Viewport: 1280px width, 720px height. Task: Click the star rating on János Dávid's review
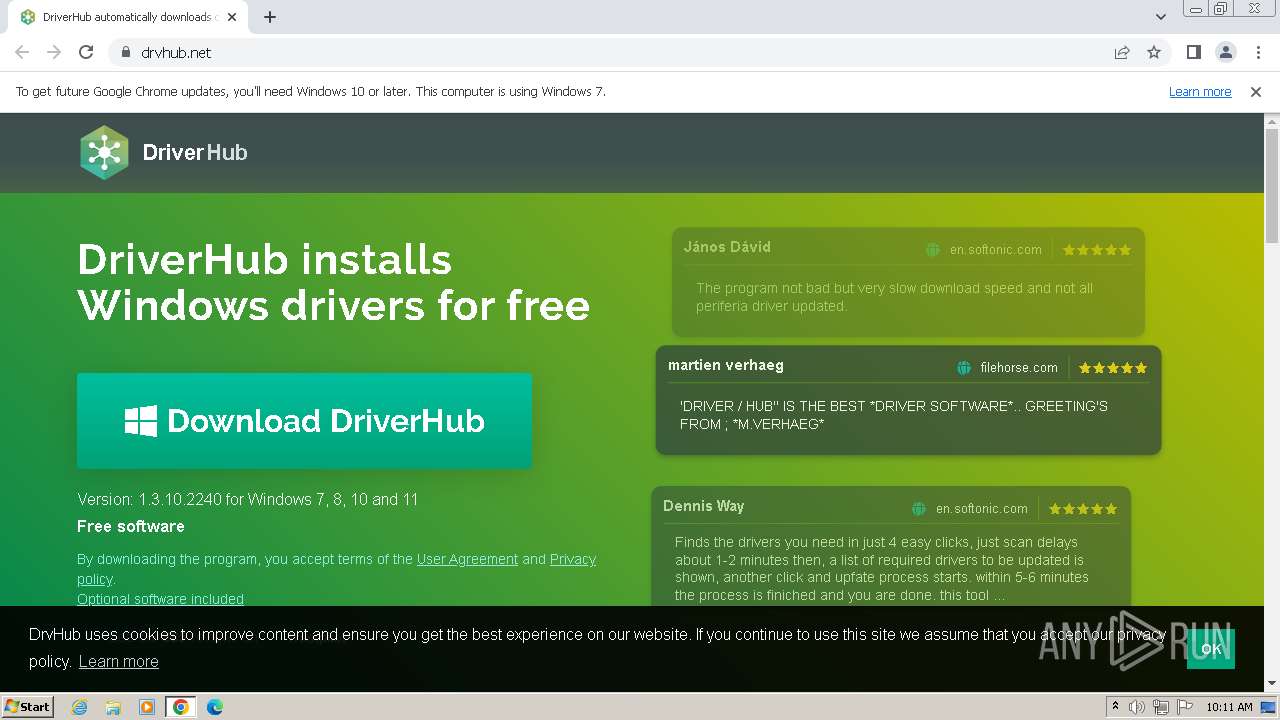pyautogui.click(x=1097, y=250)
